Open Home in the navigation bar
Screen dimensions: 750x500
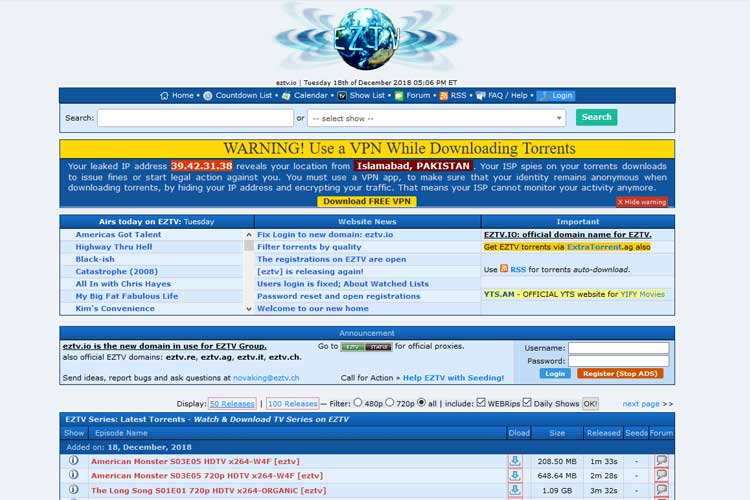tap(183, 96)
